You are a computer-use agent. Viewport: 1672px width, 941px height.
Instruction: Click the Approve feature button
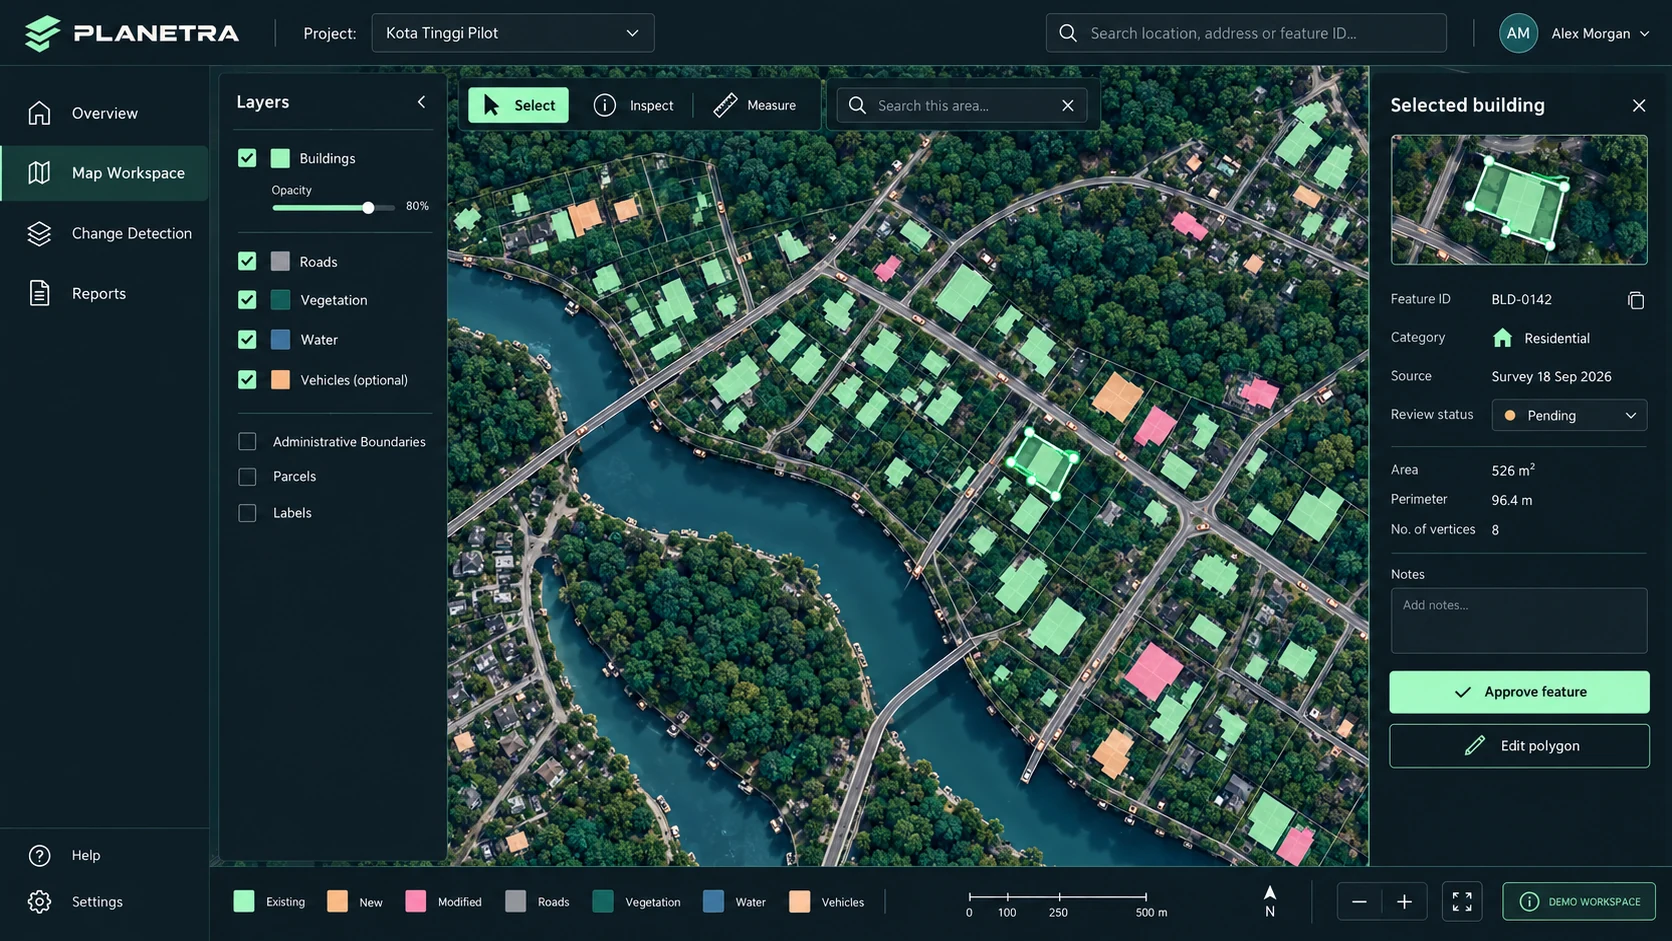click(x=1519, y=692)
